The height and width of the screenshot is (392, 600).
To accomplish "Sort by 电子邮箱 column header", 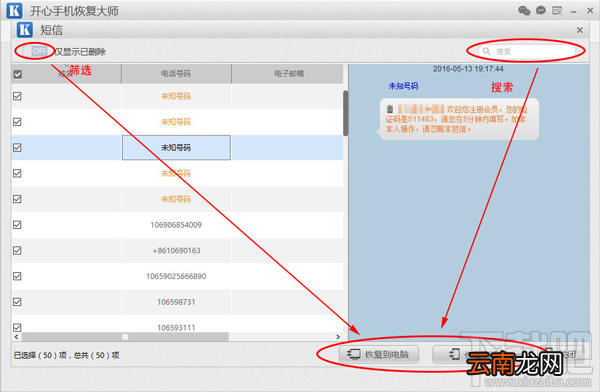I will (x=289, y=74).
